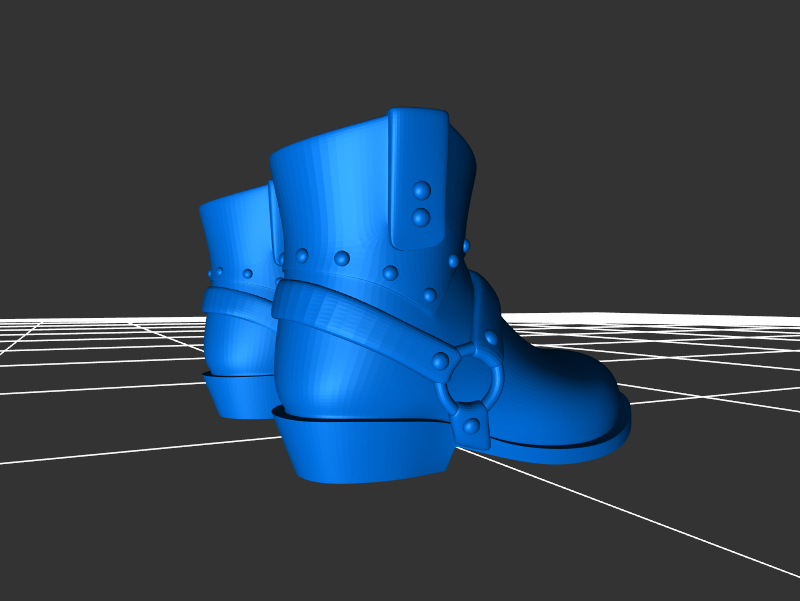Click the sole edge under the front toe

tap(580, 452)
